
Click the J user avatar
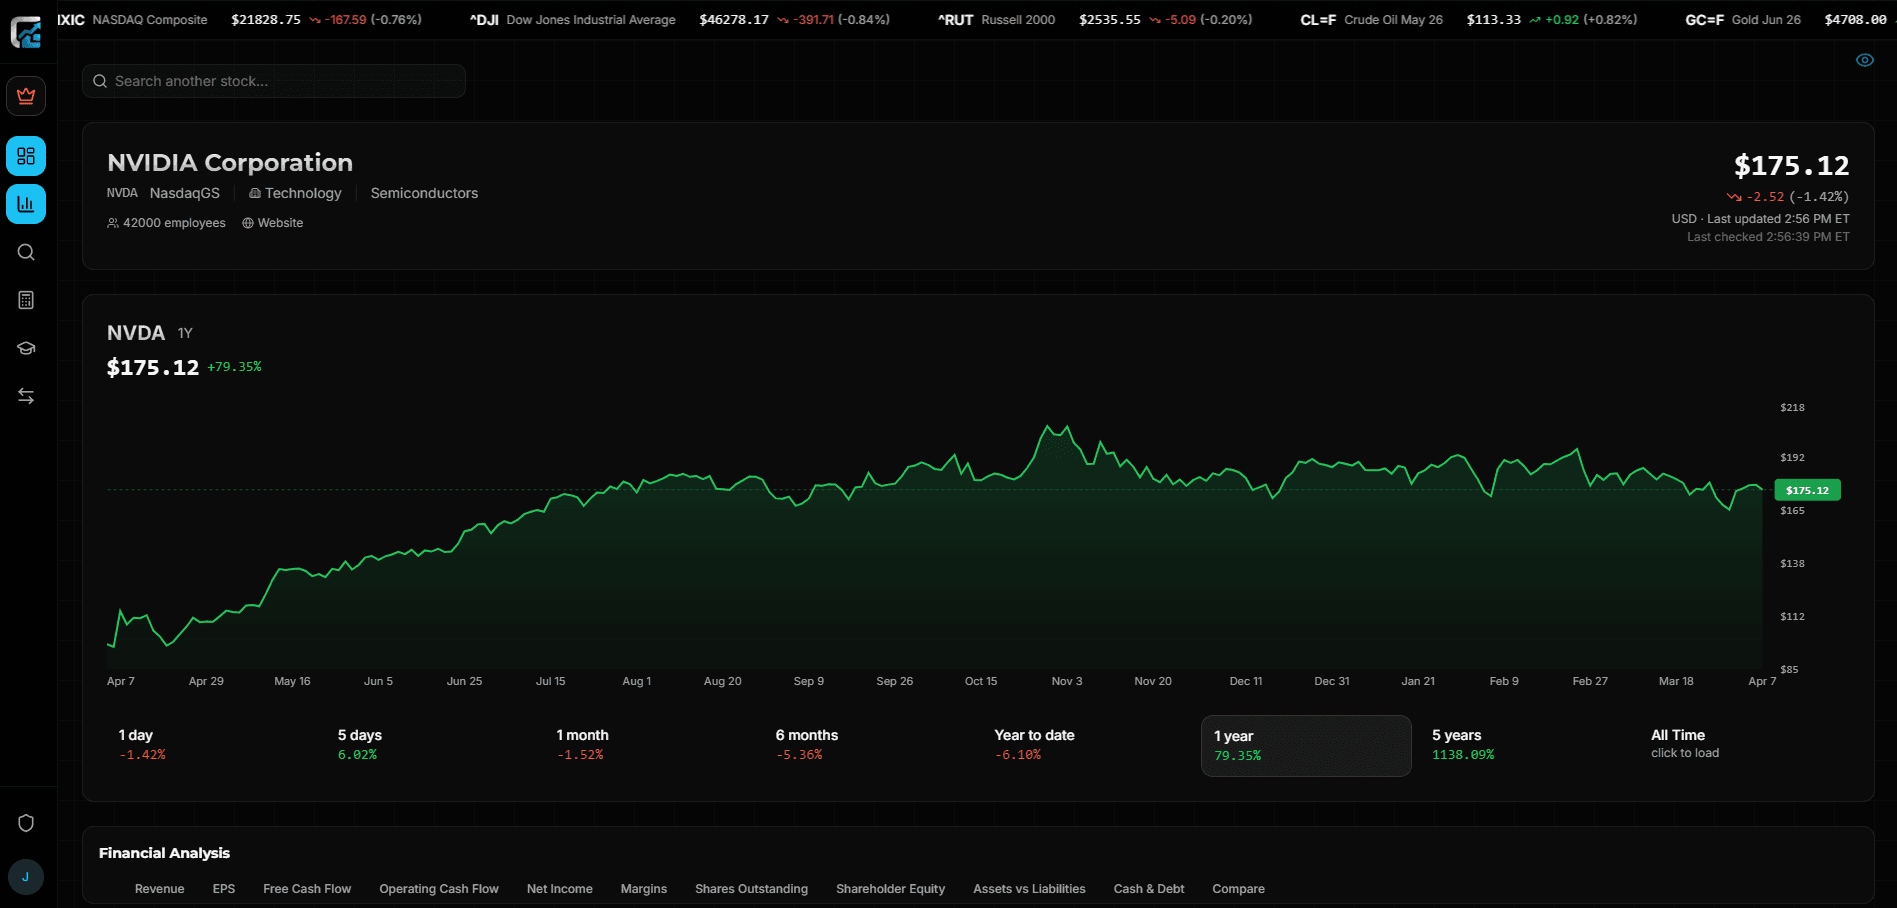click(x=26, y=877)
